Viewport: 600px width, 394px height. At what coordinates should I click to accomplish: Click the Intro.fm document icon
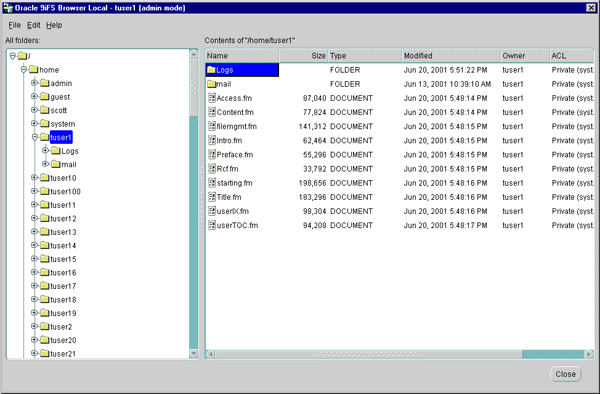pyautogui.click(x=212, y=140)
